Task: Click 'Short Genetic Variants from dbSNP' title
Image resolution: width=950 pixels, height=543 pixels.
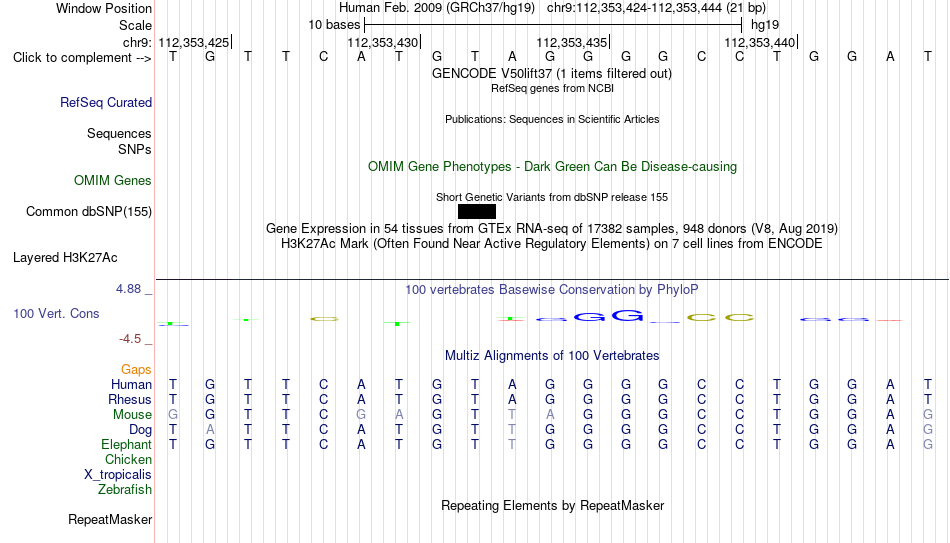Action: 552,198
